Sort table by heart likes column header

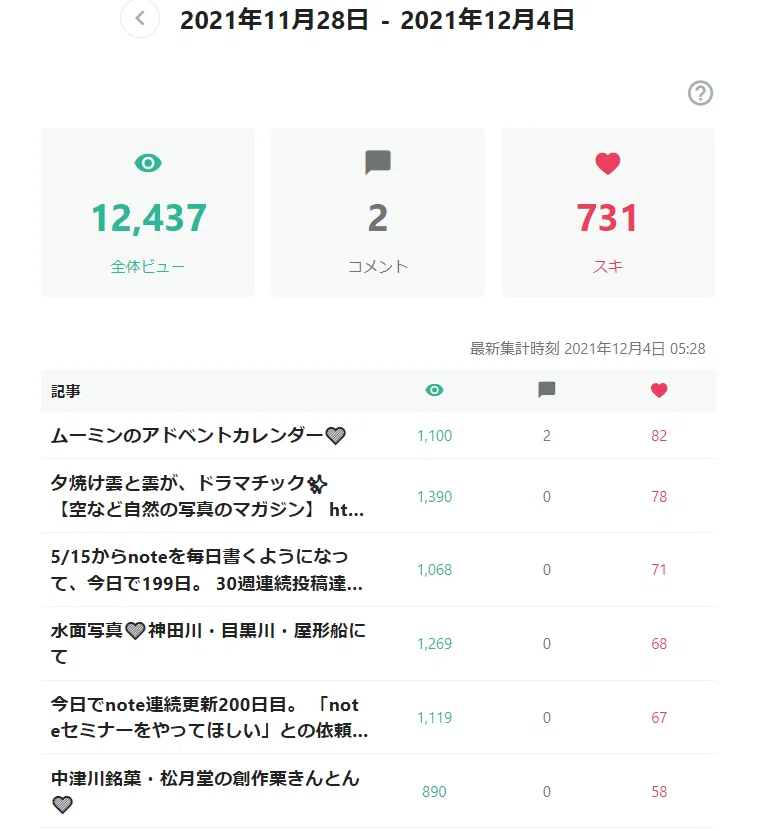click(x=659, y=390)
